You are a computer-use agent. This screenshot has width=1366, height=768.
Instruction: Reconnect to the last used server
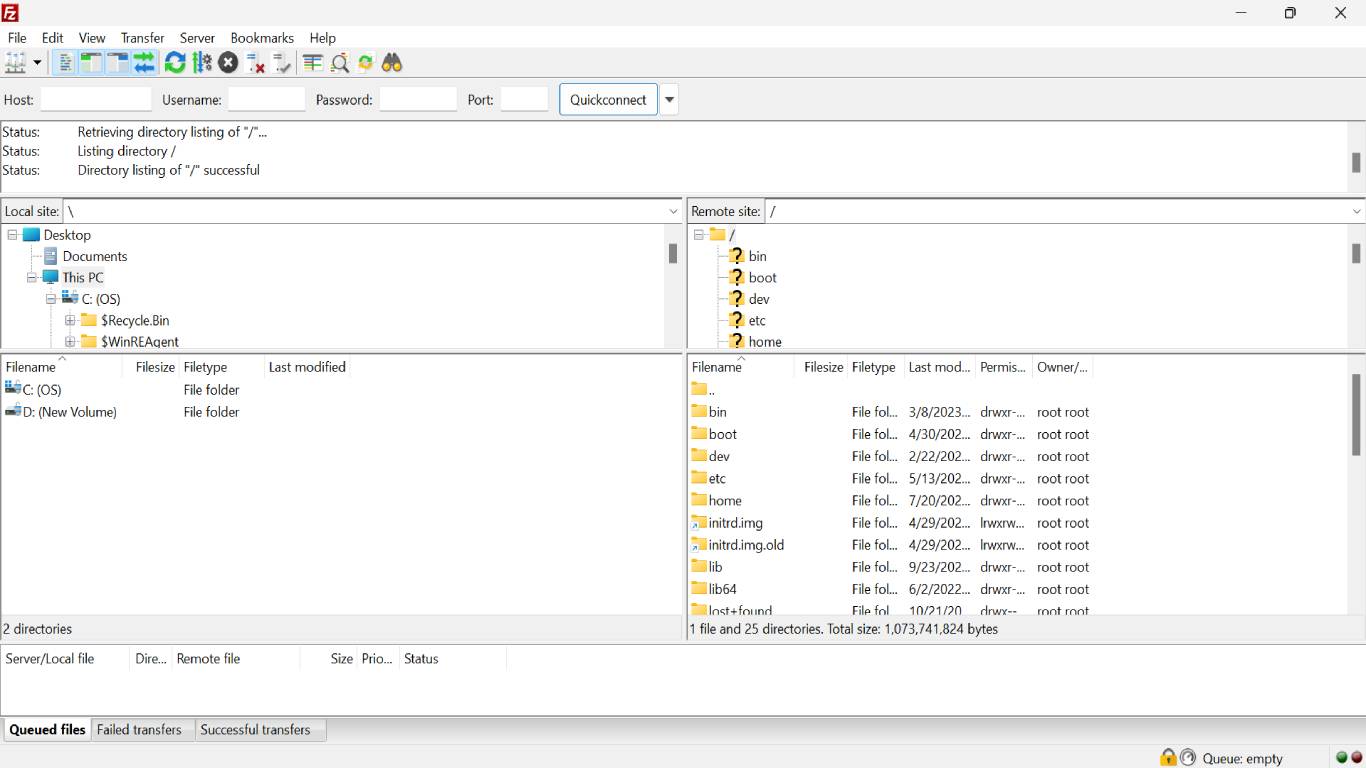(x=282, y=63)
